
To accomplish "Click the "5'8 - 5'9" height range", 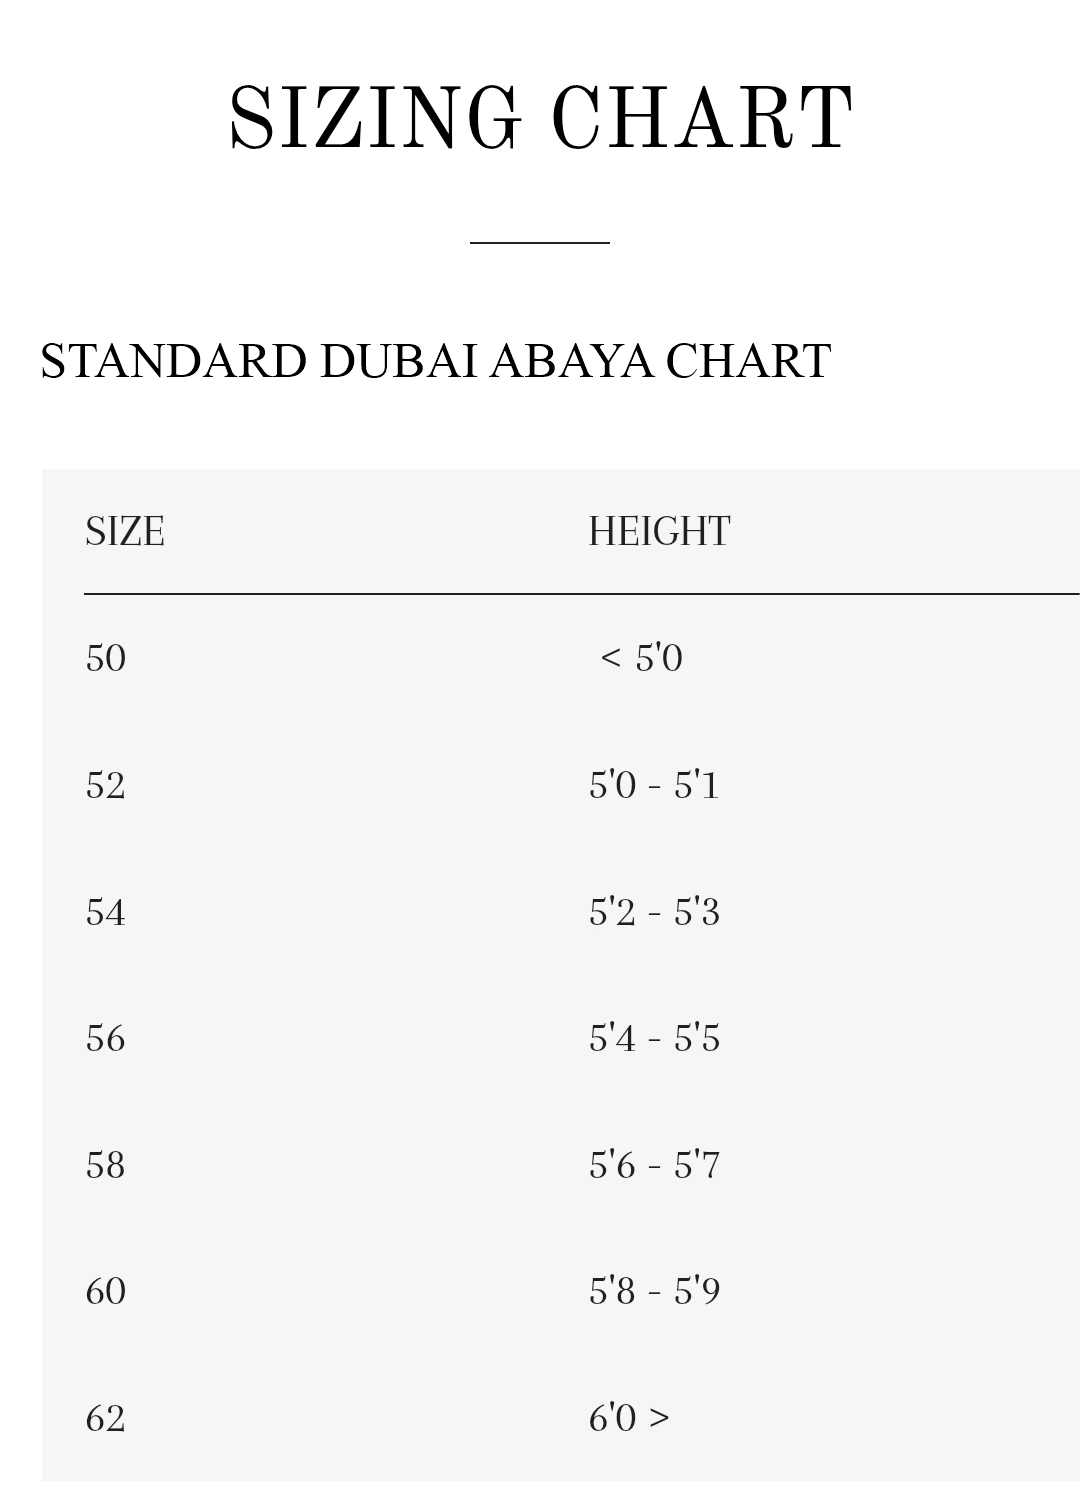I will tap(654, 1291).
